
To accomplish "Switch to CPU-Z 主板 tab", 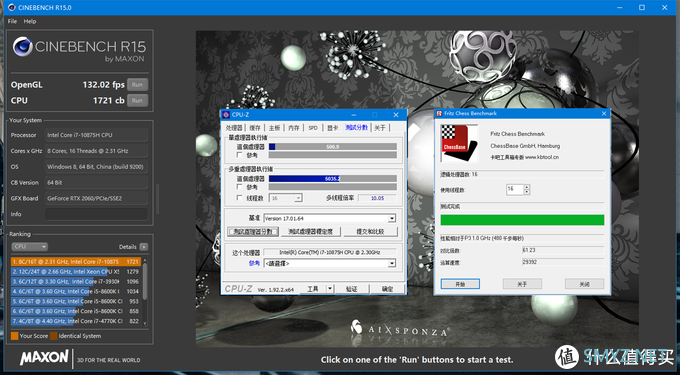I will [x=275, y=128].
